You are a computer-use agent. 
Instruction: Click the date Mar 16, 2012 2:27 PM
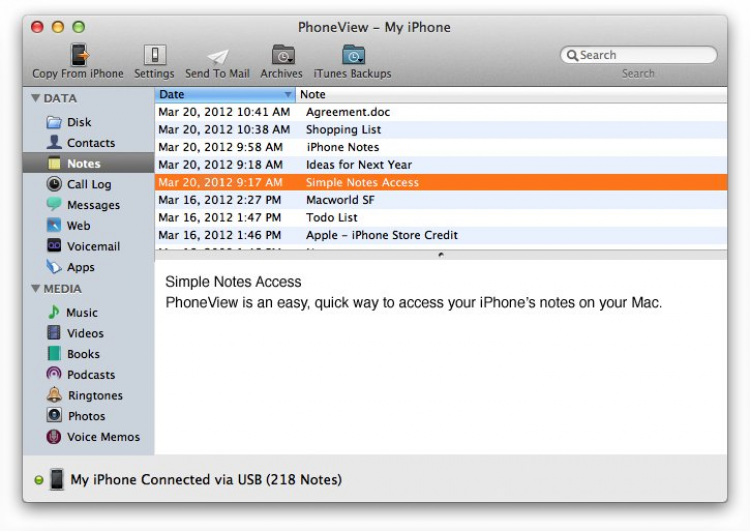pos(220,200)
